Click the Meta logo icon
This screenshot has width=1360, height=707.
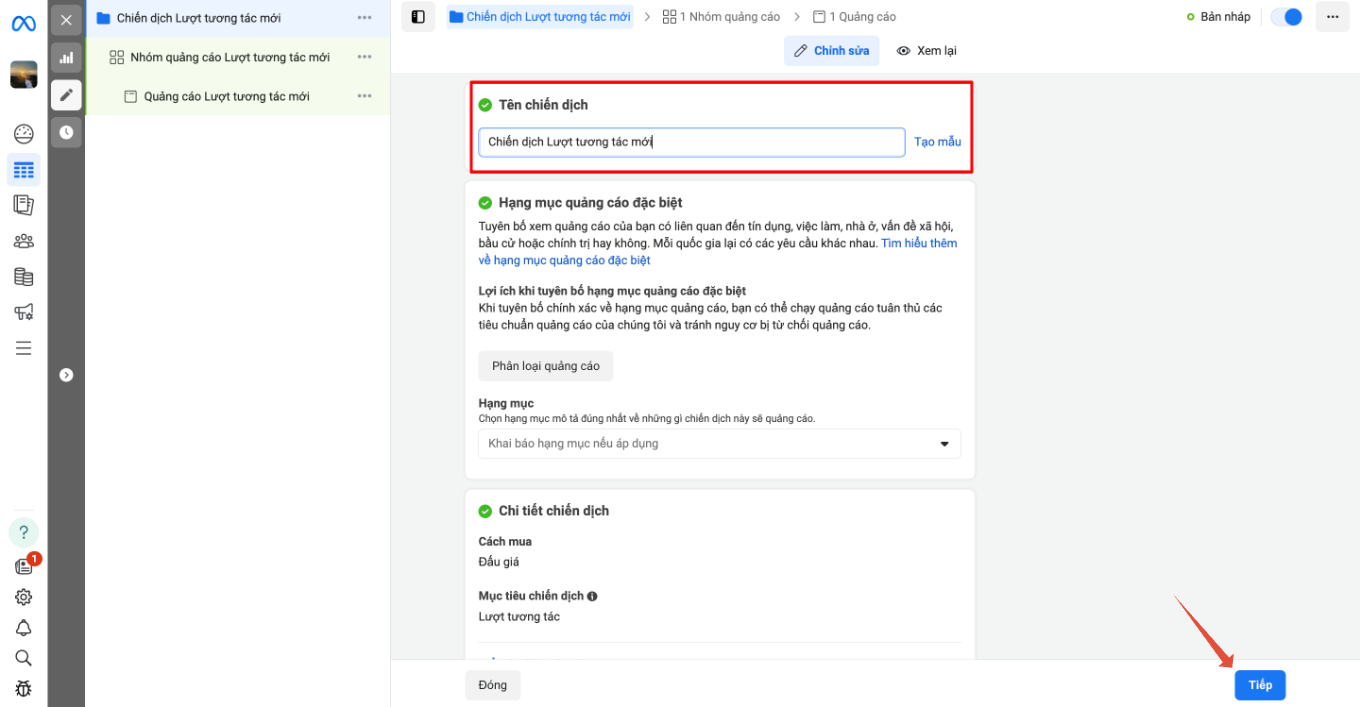[x=23, y=23]
